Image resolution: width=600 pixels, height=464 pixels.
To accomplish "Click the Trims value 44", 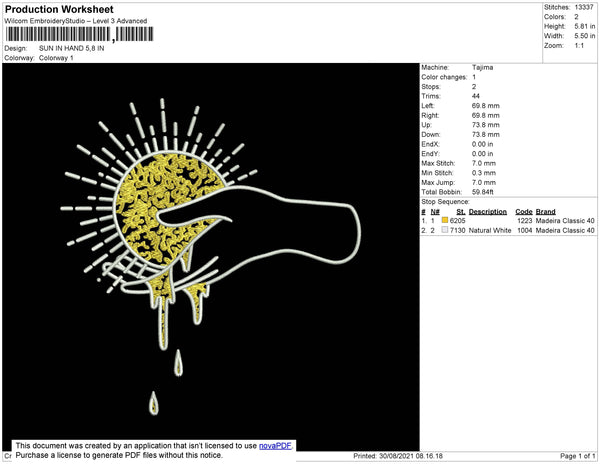I will [x=476, y=96].
